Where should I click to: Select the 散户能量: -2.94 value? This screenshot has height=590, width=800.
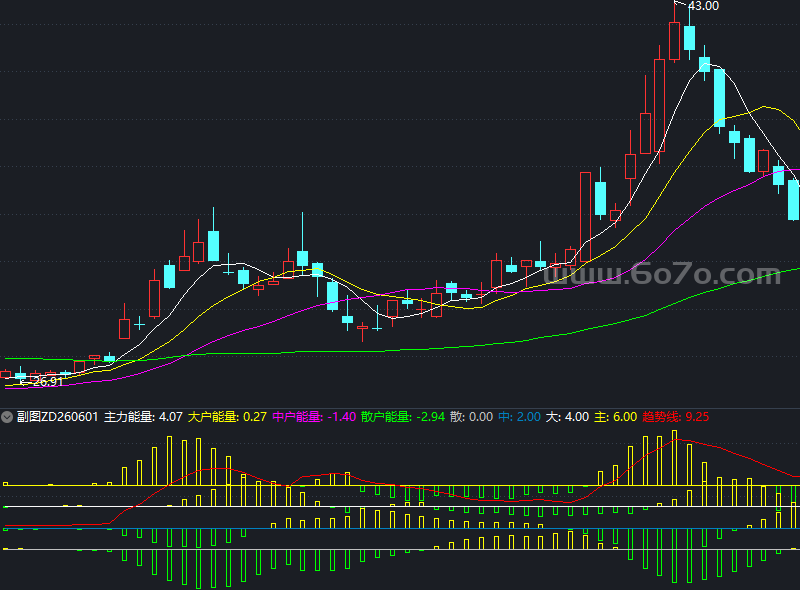403,417
